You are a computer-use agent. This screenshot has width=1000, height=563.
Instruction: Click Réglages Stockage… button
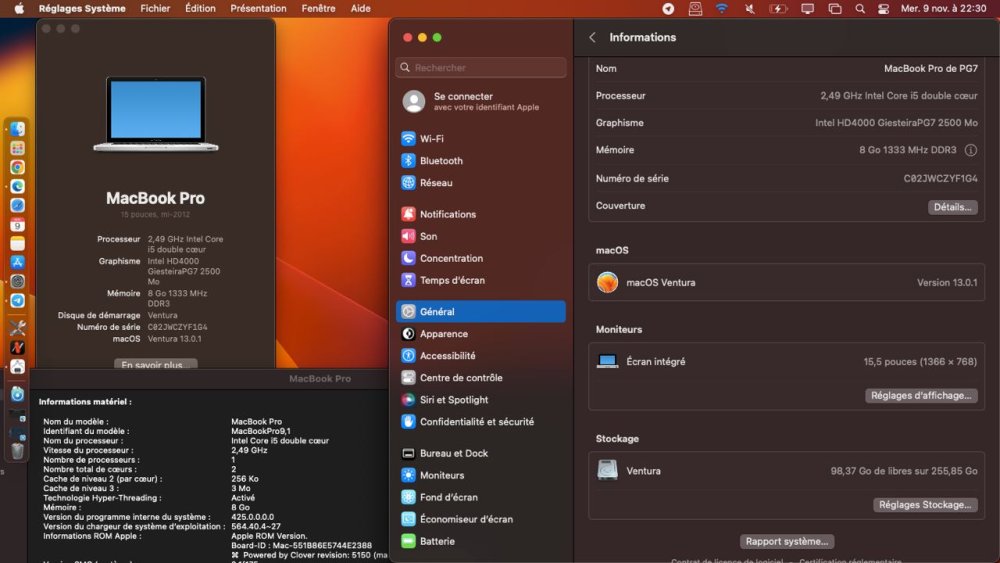(x=925, y=504)
